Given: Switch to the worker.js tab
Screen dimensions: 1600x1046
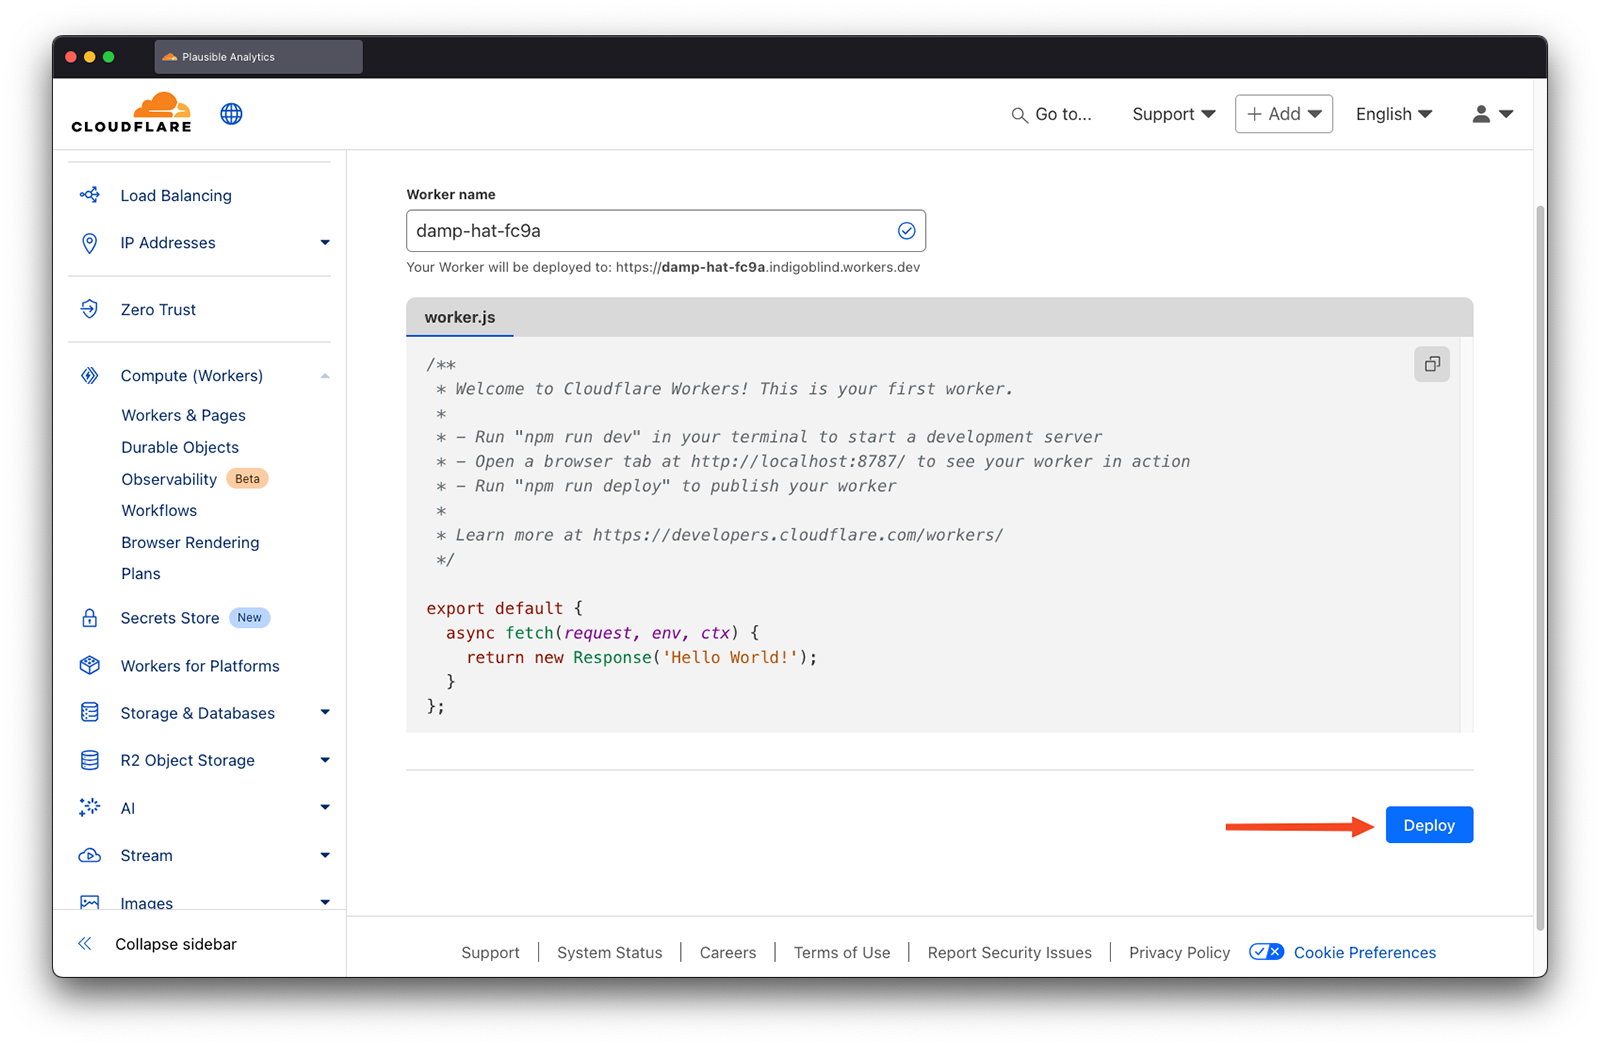Looking at the screenshot, I should coord(459,317).
